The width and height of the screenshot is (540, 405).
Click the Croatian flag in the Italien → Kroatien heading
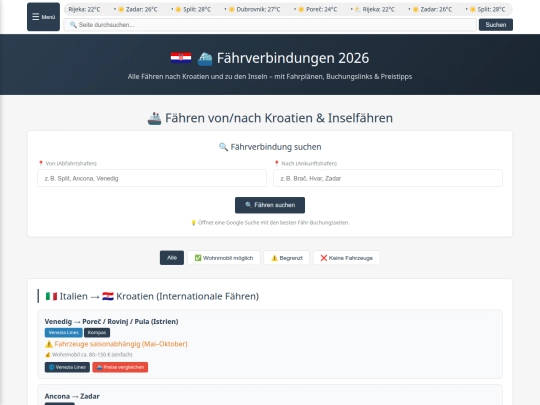tap(108, 296)
